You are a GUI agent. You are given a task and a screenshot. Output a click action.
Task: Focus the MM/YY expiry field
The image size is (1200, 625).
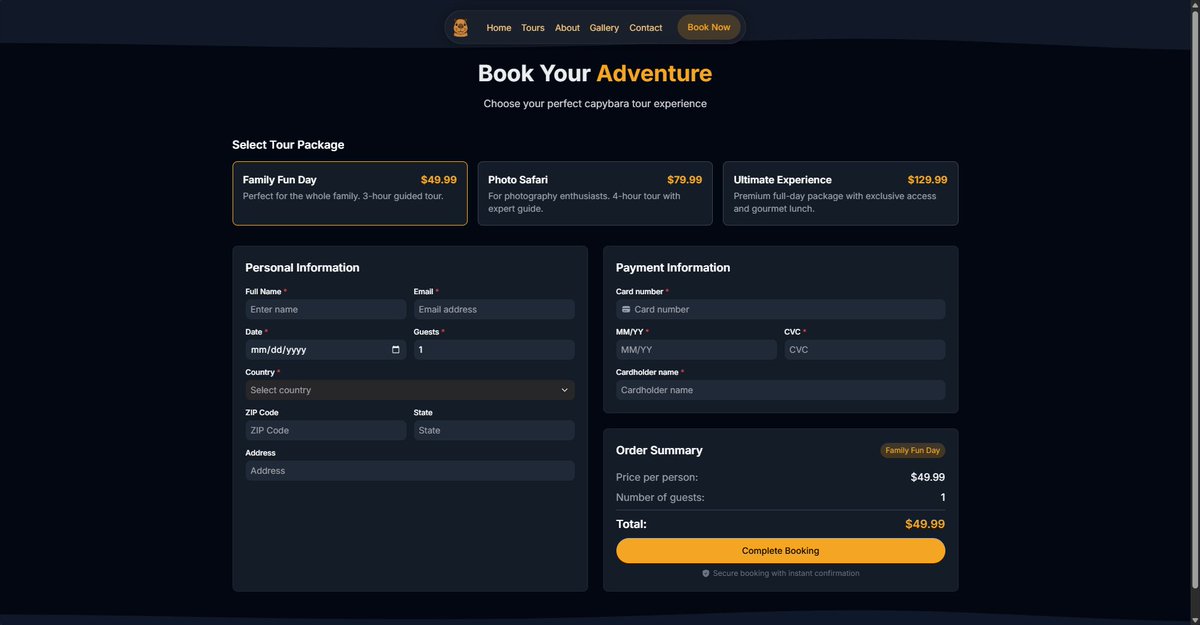click(x=696, y=350)
